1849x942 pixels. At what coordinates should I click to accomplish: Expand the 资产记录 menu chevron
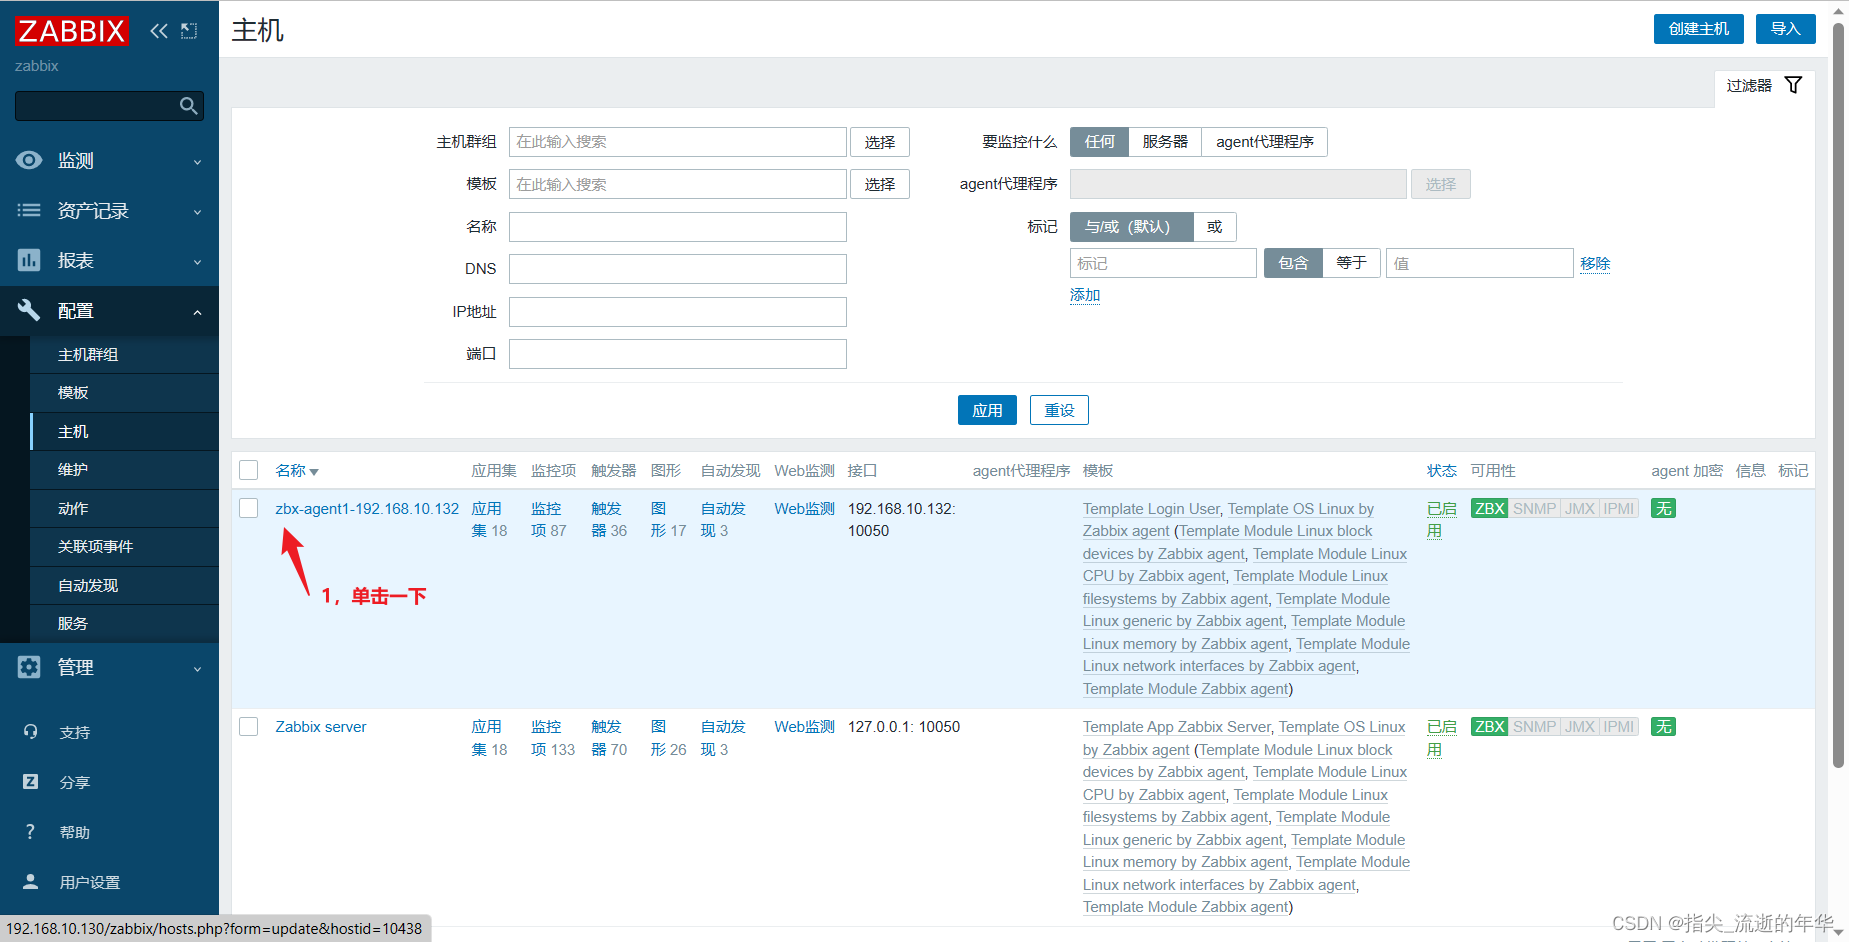point(197,212)
